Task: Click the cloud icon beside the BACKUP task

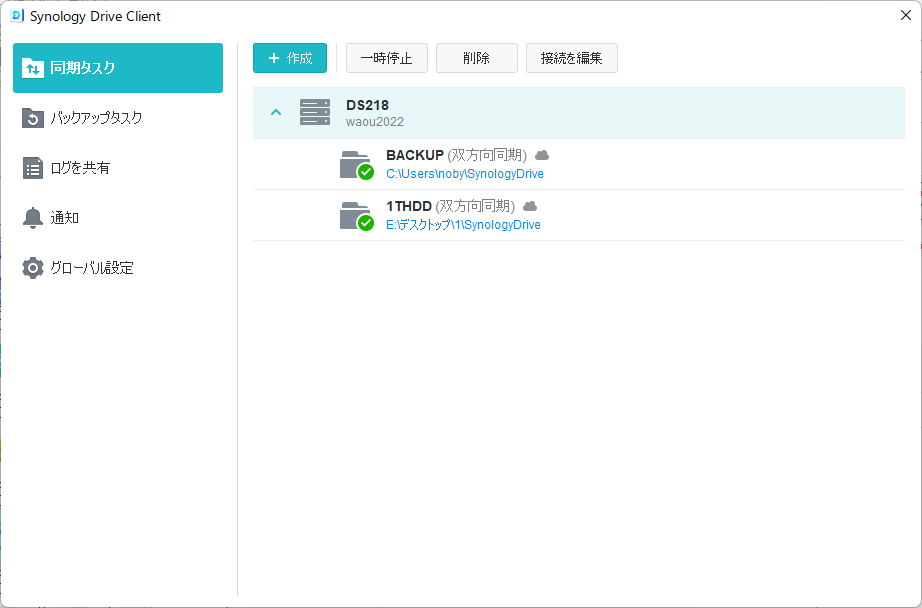Action: pos(542,155)
